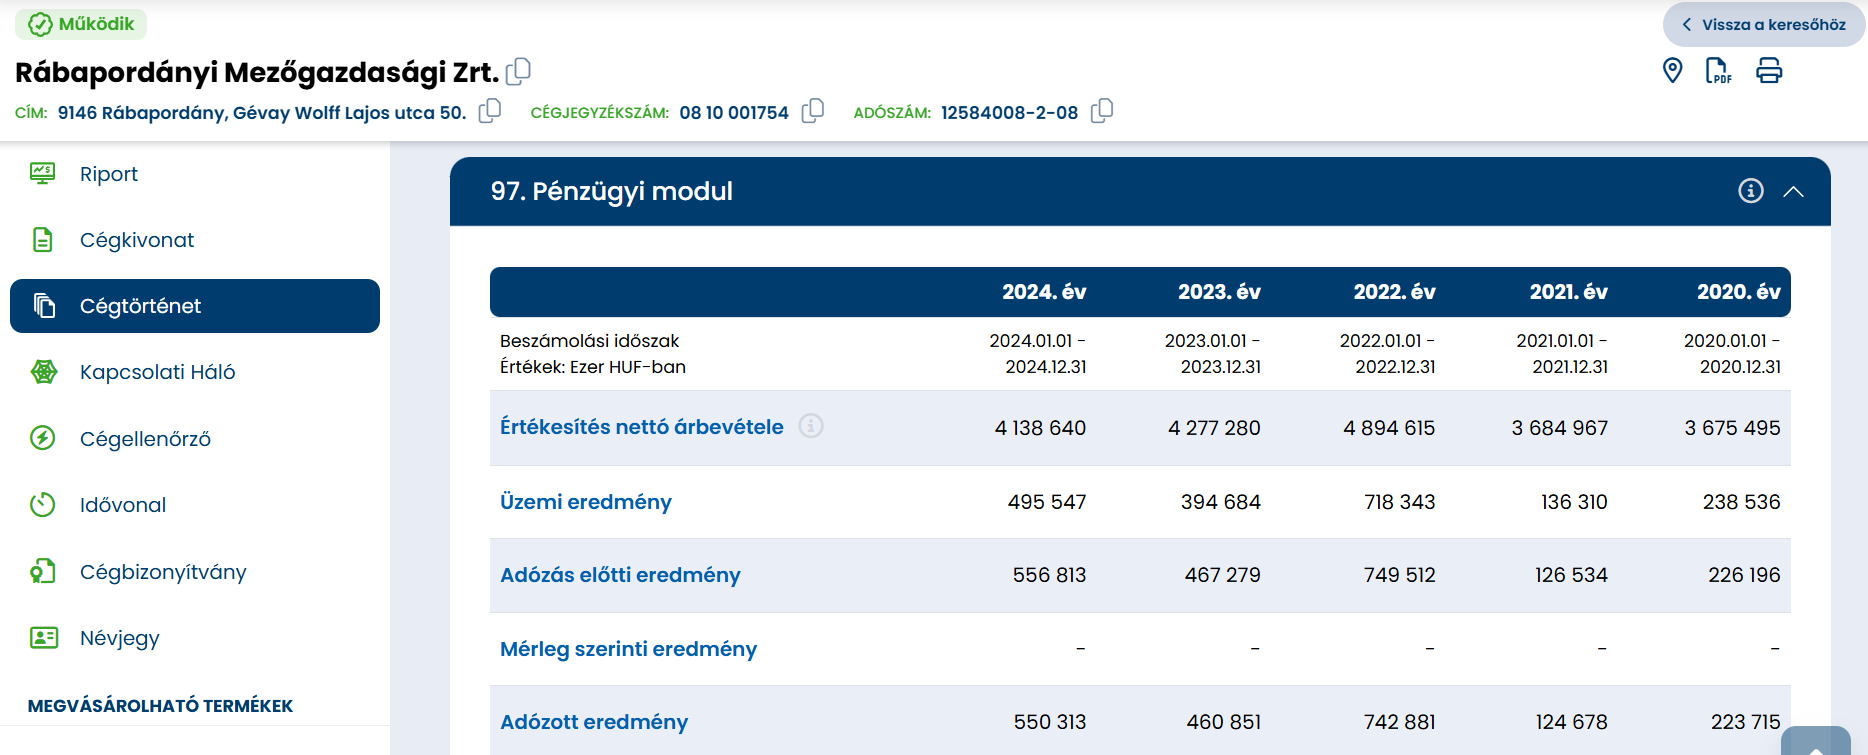
Task: Open Riport in the sidebar
Action: (109, 174)
